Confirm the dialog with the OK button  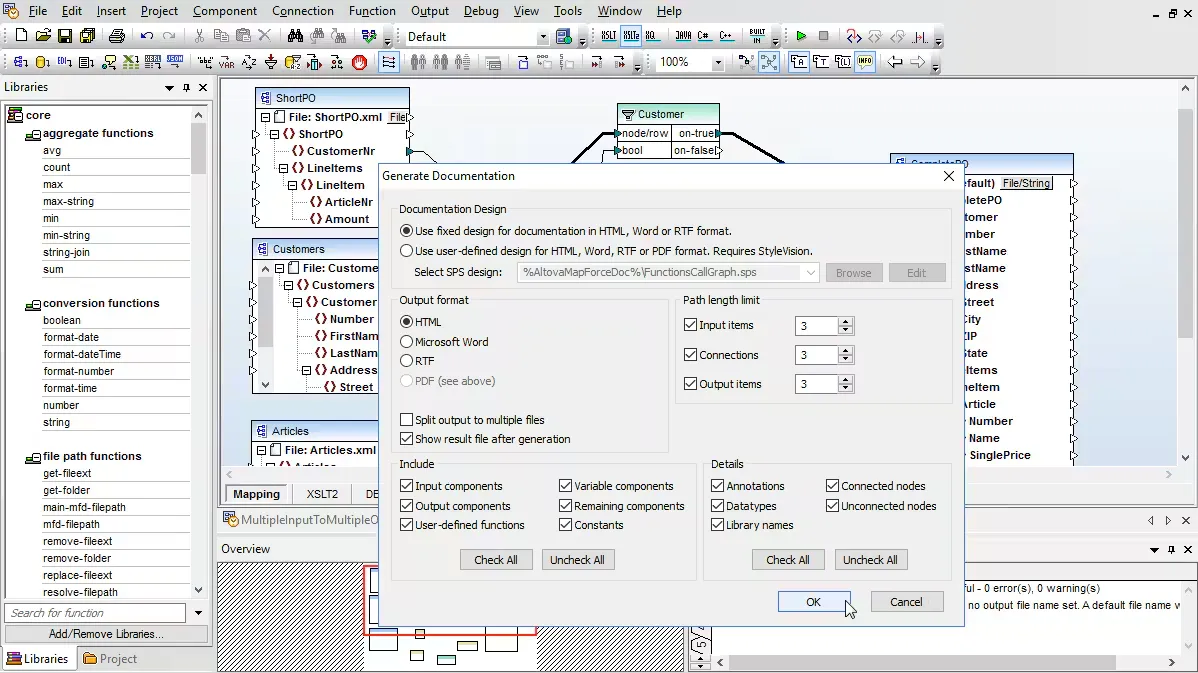[814, 602]
